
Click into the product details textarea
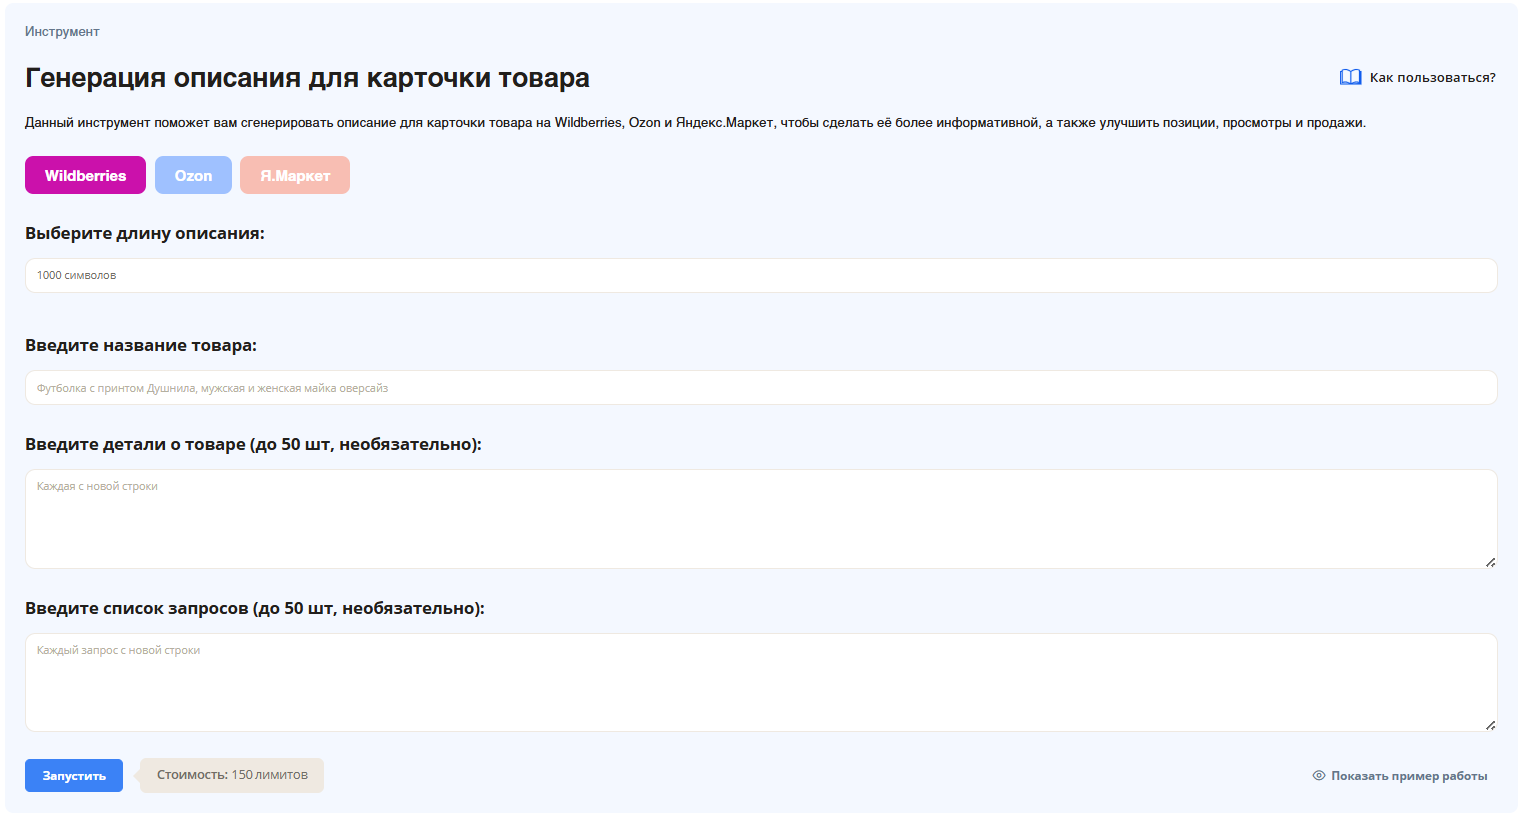[x=761, y=519]
